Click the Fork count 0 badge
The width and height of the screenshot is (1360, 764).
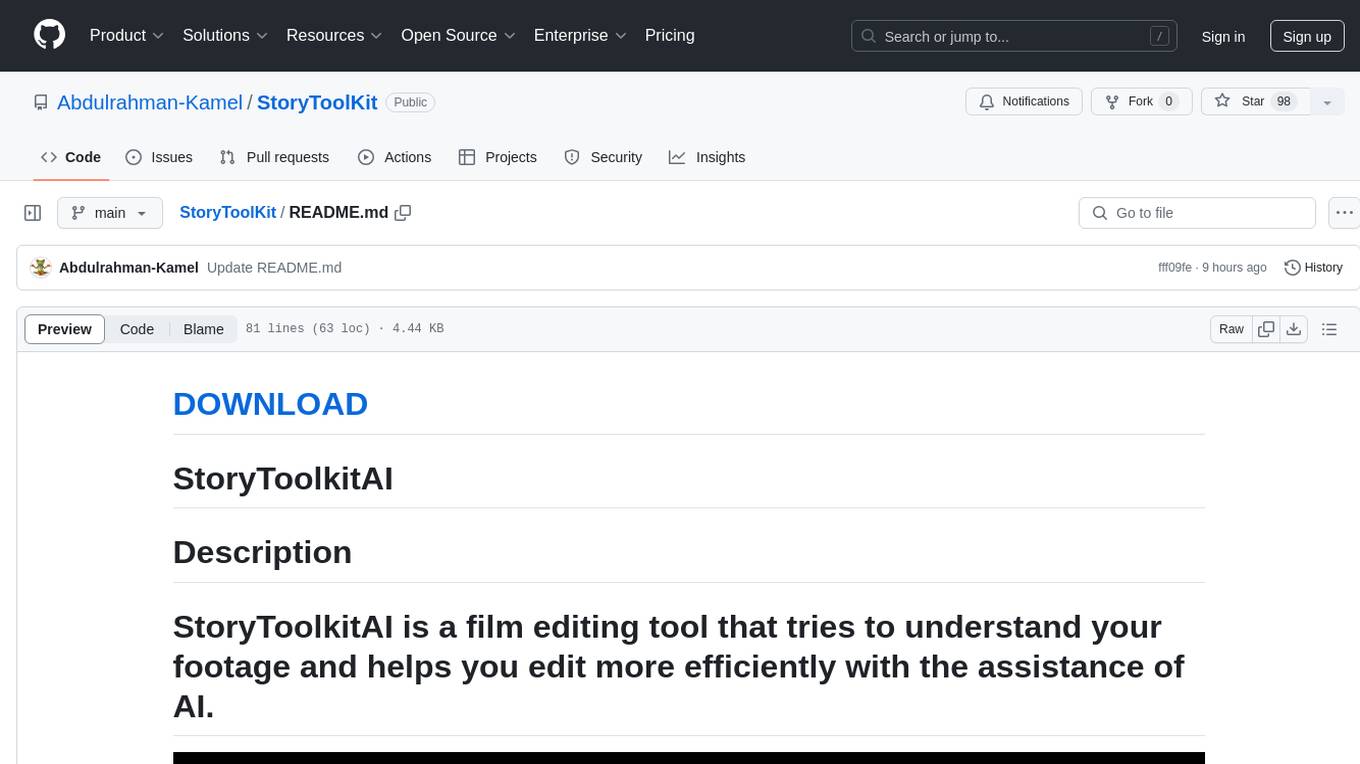pos(1168,101)
